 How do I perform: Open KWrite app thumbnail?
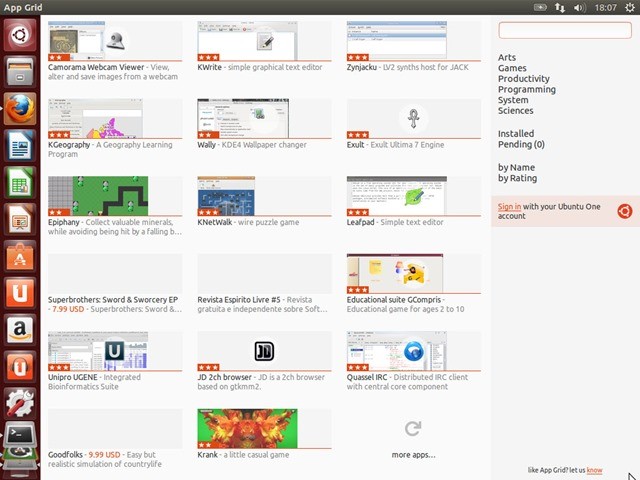[264, 41]
